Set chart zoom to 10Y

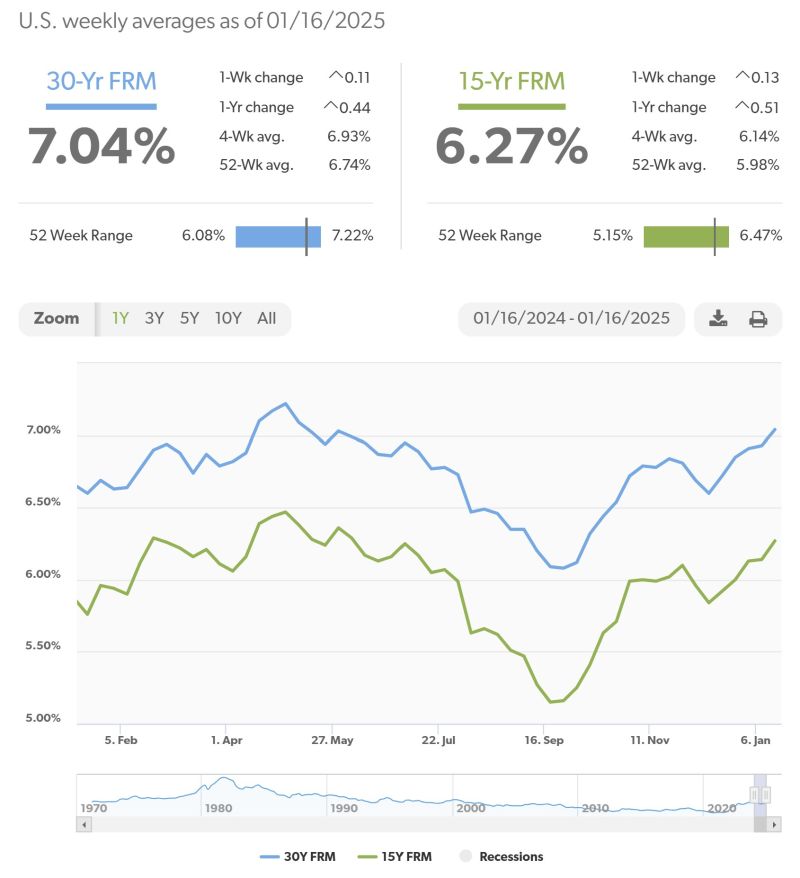[x=228, y=319]
